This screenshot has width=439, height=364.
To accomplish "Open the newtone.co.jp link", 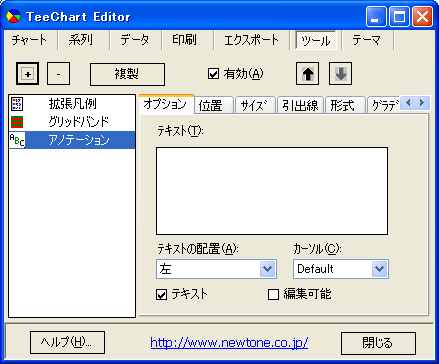I will 229,342.
